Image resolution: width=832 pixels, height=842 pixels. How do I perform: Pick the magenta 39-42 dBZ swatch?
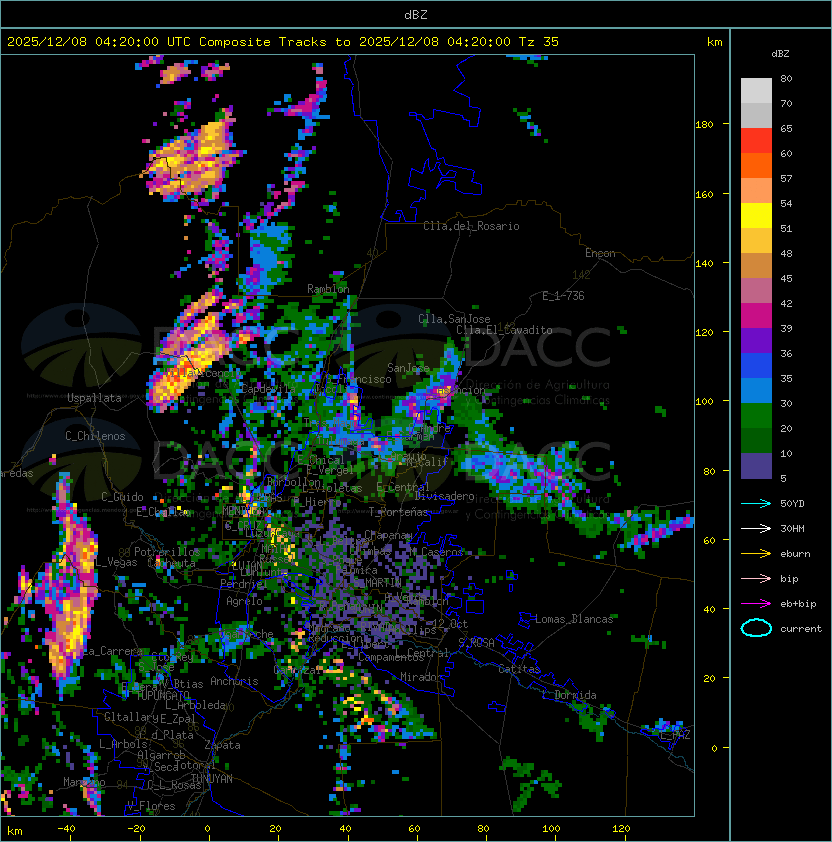tap(756, 316)
